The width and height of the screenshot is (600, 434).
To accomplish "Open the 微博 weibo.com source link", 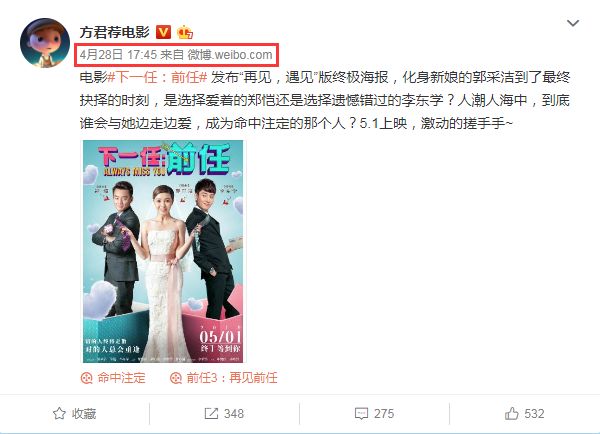I will (230, 55).
